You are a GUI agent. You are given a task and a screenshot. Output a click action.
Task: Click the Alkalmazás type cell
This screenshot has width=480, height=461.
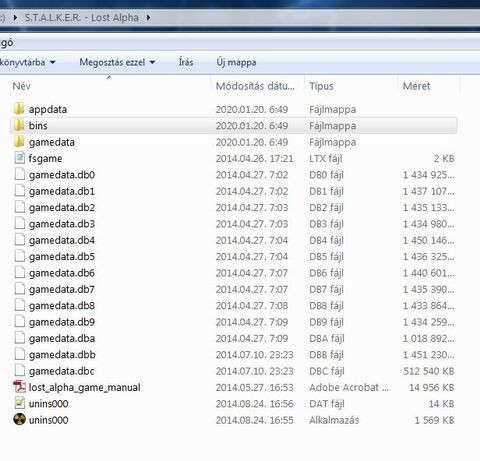pos(334,420)
